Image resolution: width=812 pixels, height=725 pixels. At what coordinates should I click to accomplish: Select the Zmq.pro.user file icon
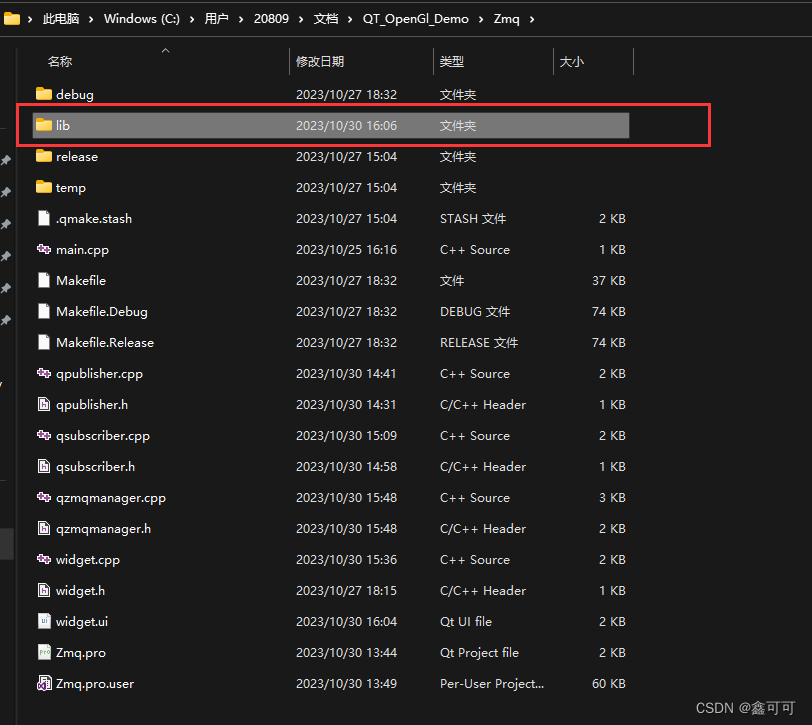pos(44,684)
